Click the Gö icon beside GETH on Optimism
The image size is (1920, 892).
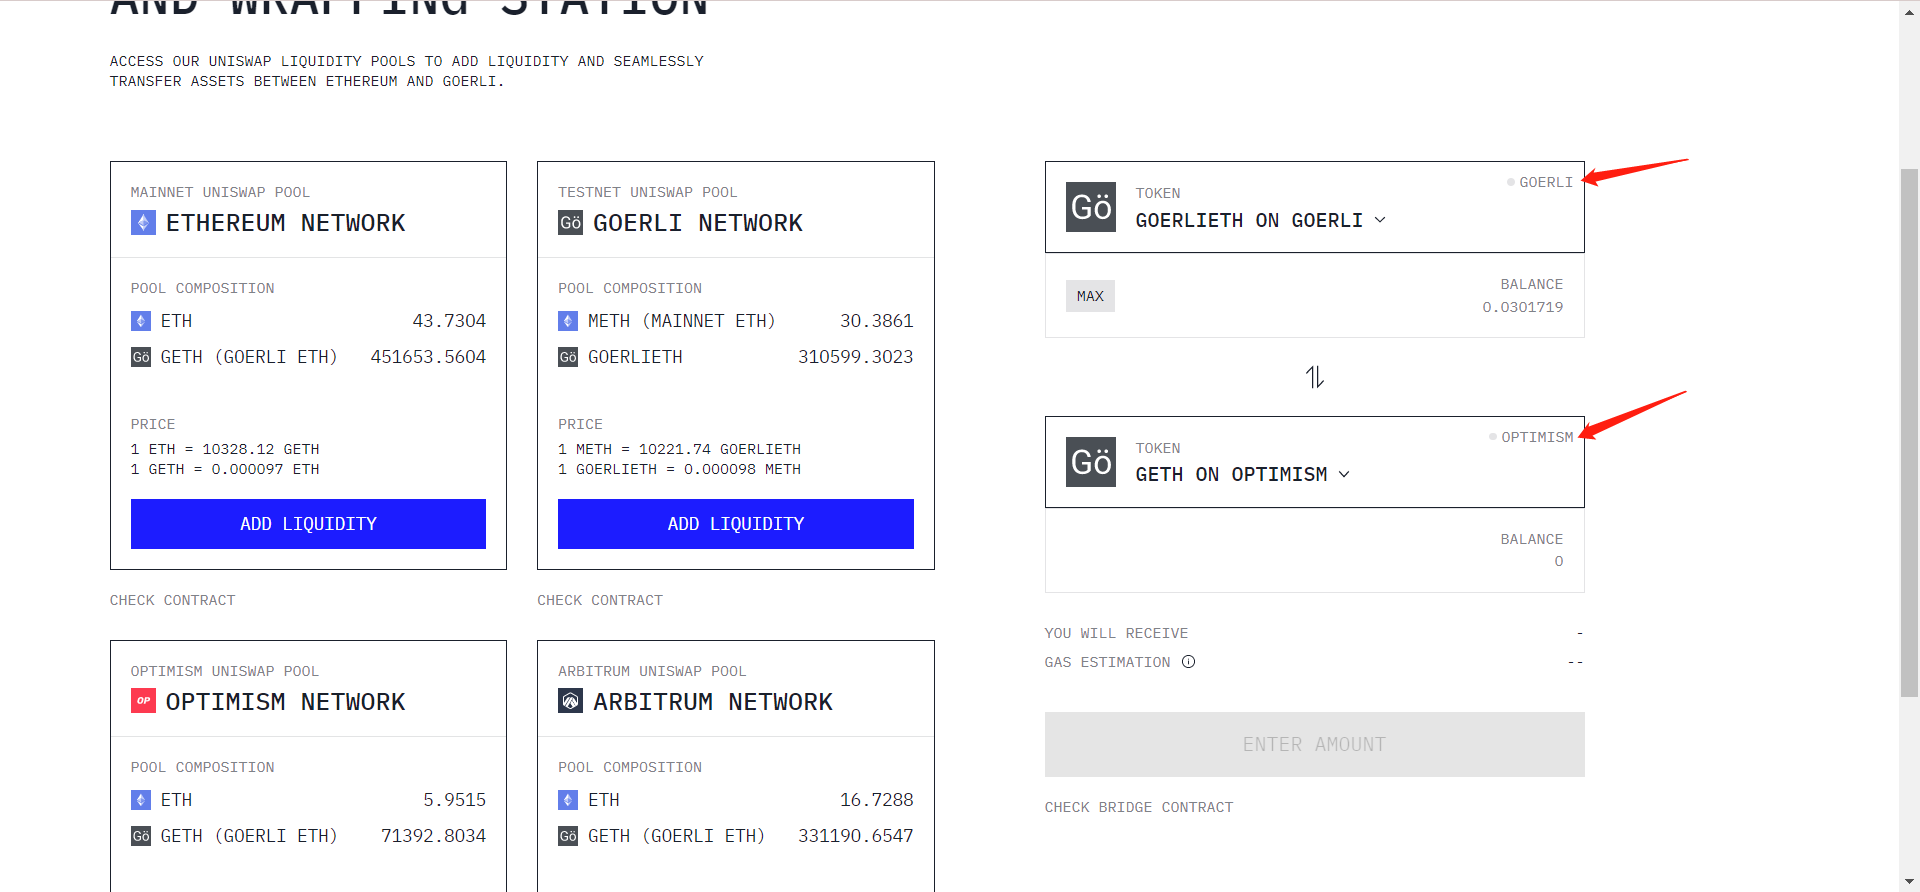pyautogui.click(x=1090, y=462)
